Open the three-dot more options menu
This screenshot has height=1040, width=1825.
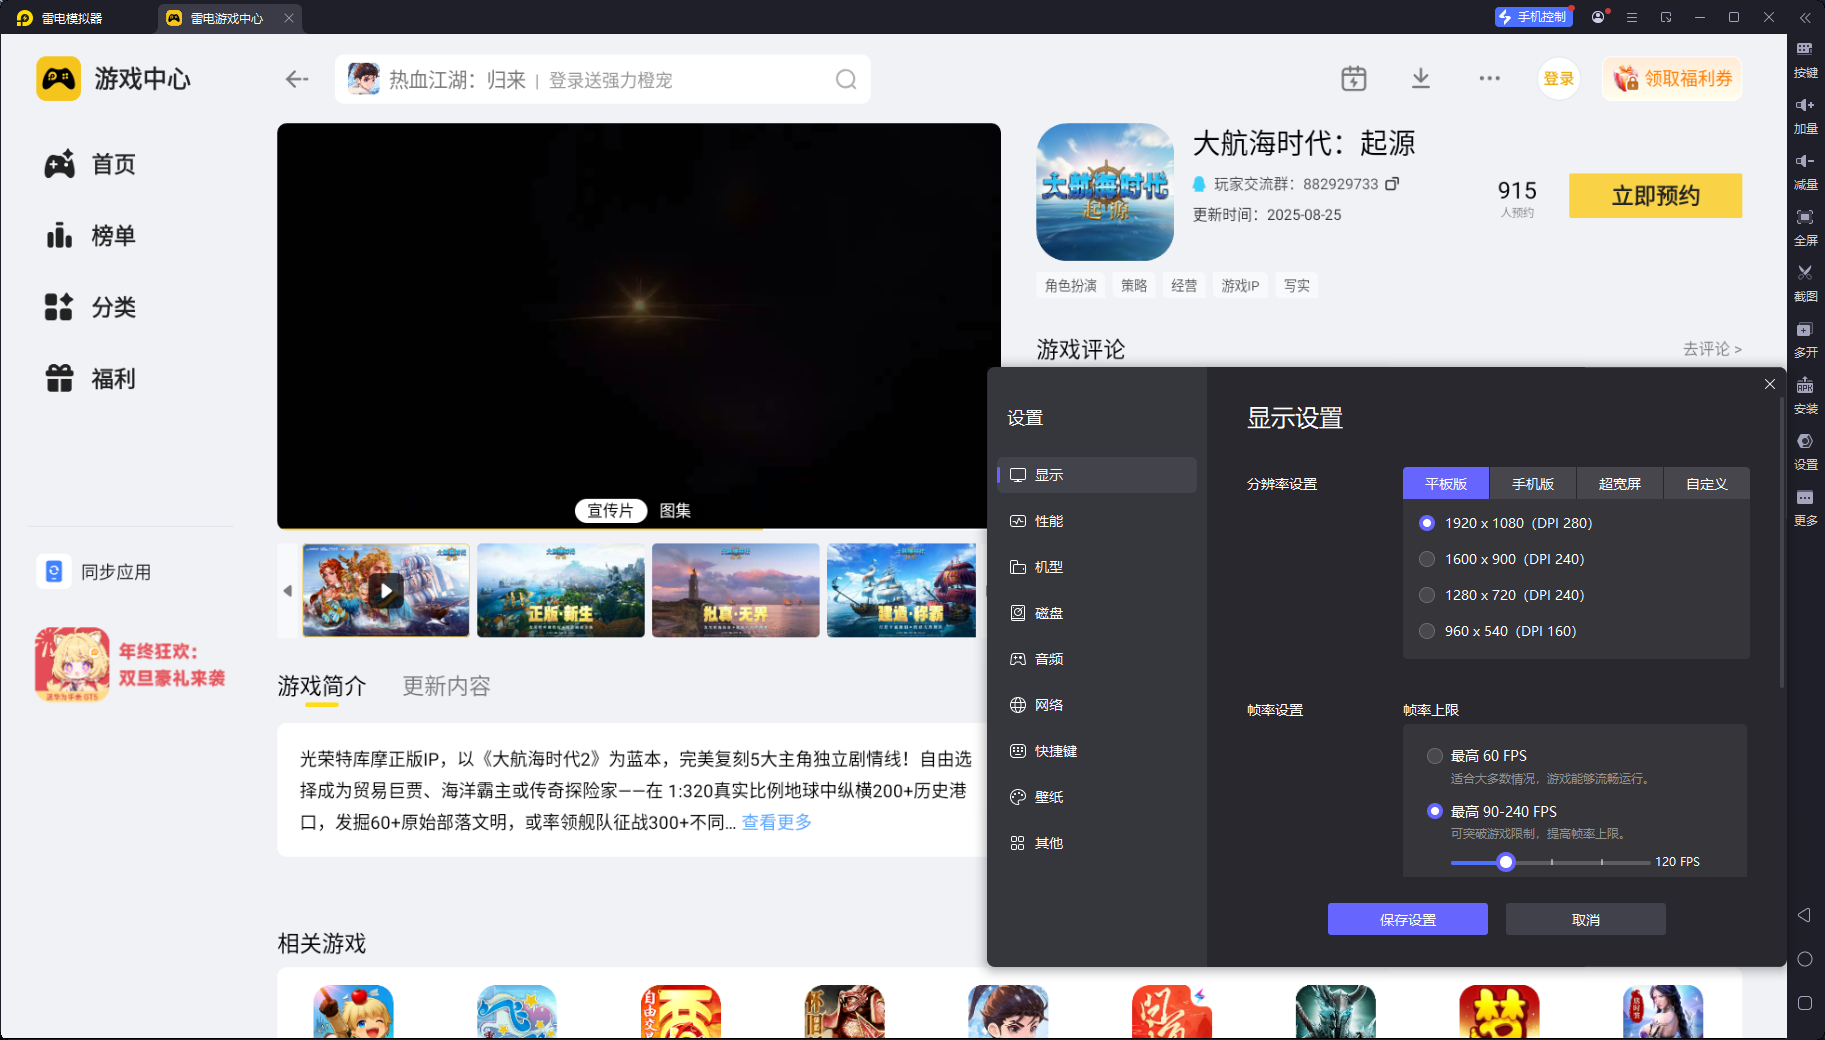[1489, 79]
